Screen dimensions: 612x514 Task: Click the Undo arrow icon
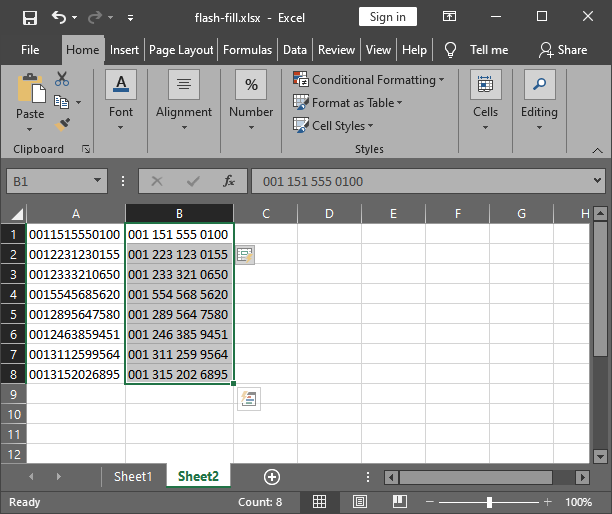(59, 17)
